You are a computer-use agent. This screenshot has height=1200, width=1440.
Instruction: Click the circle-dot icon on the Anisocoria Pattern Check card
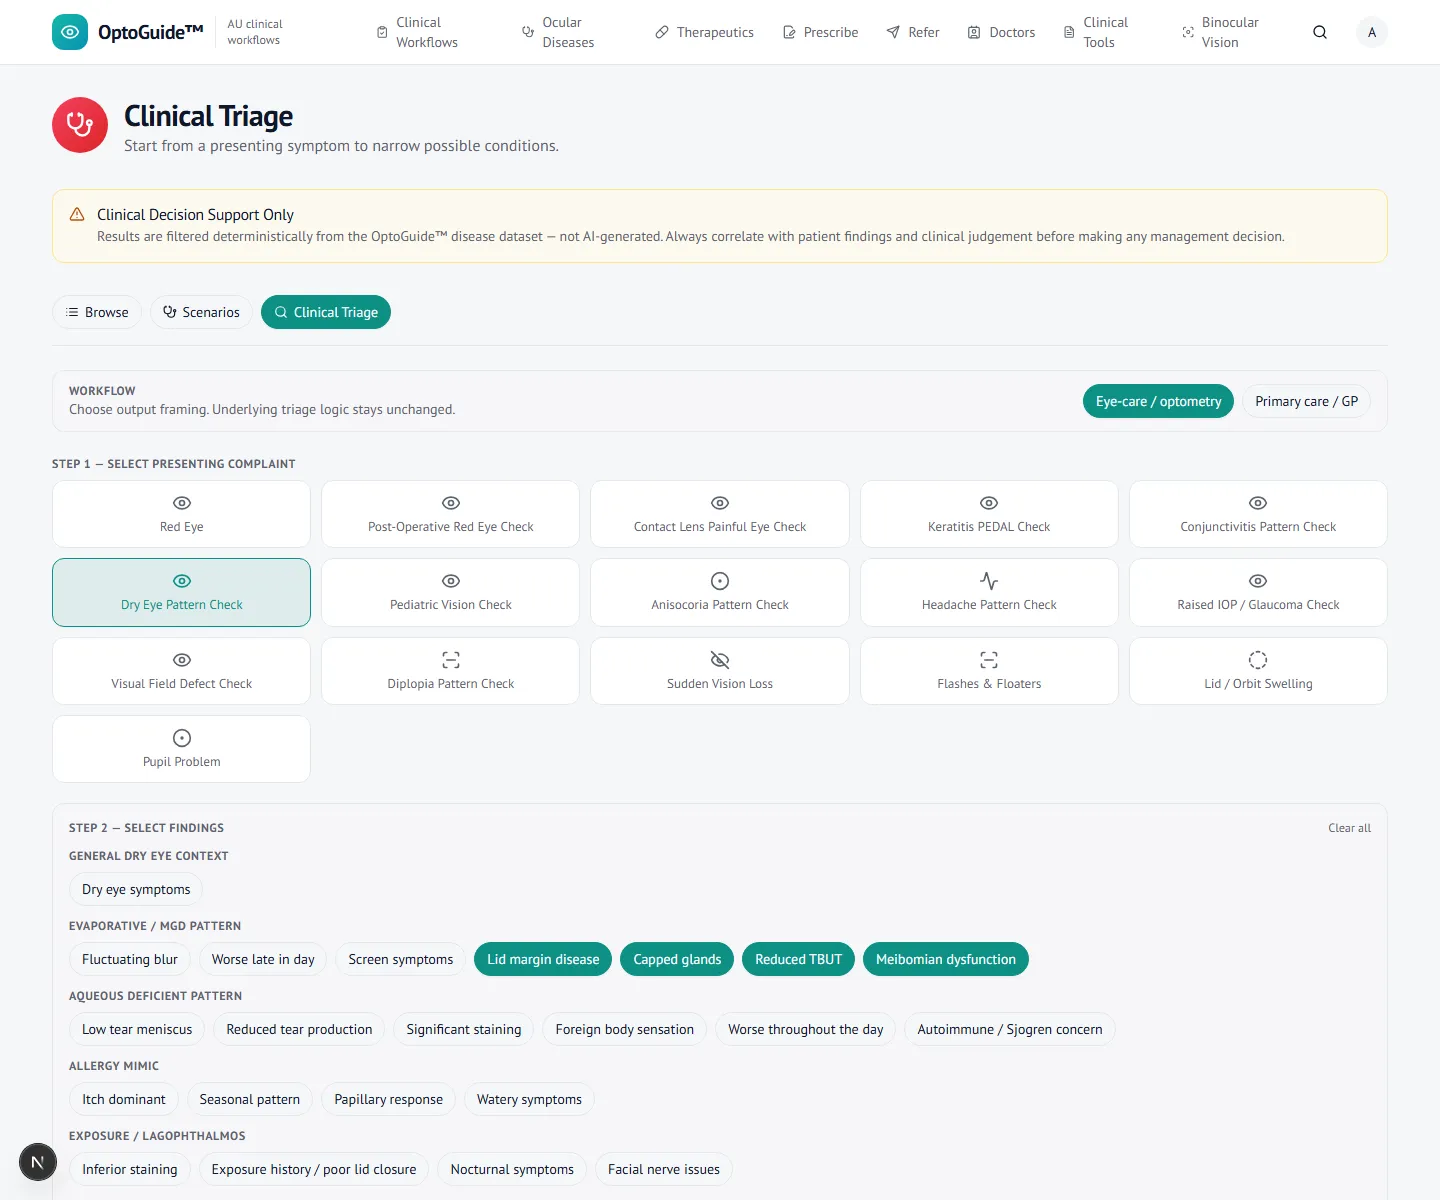pos(720,581)
